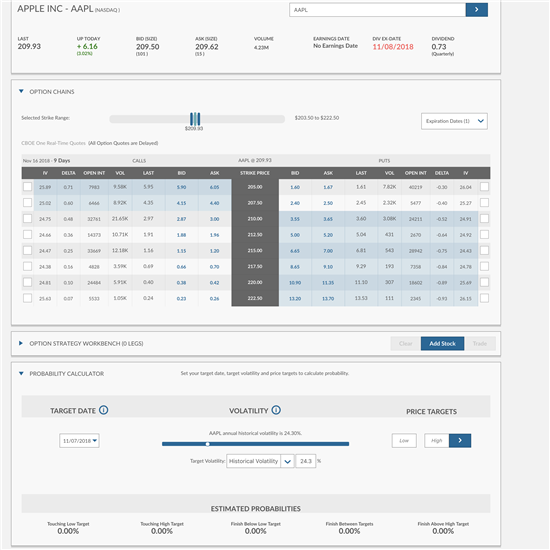Check the put checkbox for strike 210.00

[484, 219]
